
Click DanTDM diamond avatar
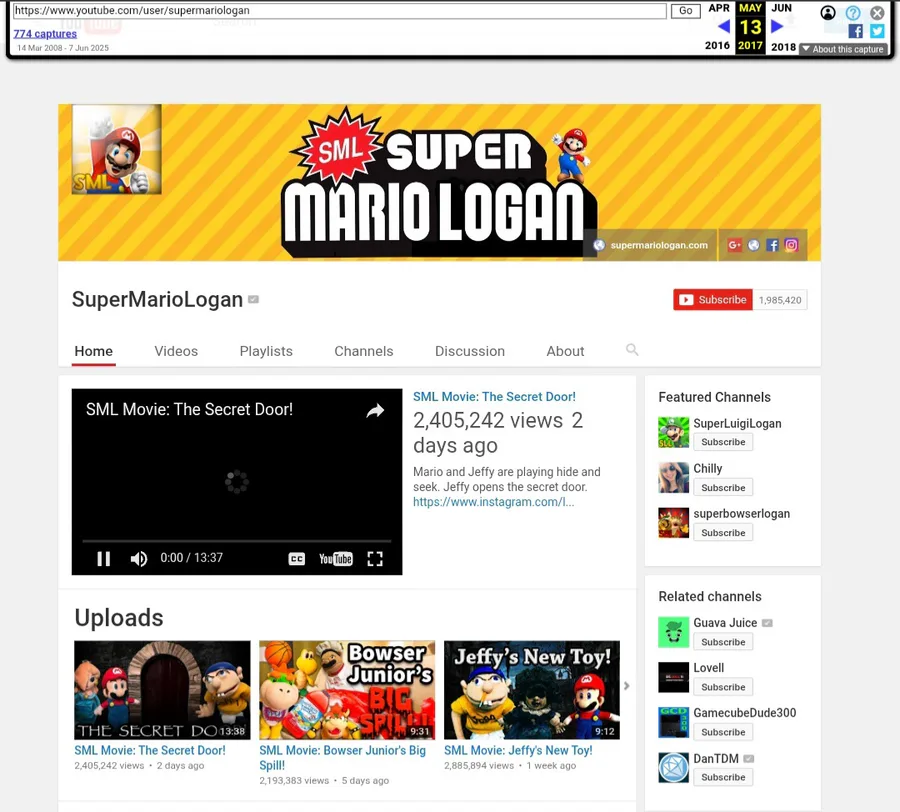(x=673, y=768)
